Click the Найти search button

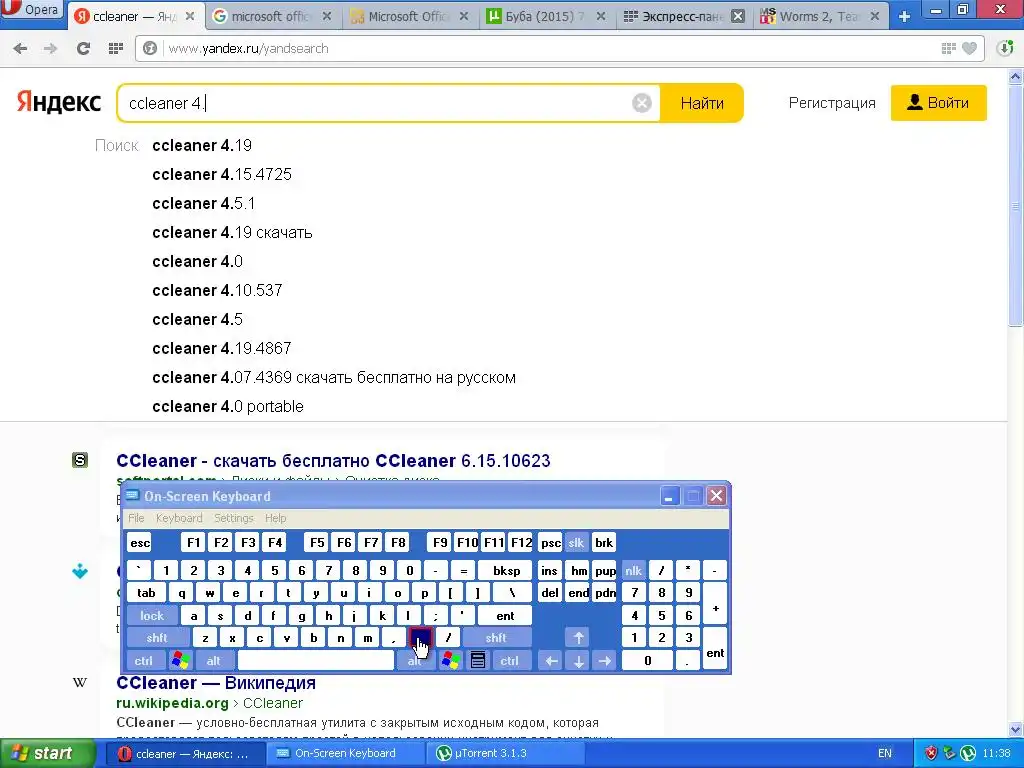[702, 103]
